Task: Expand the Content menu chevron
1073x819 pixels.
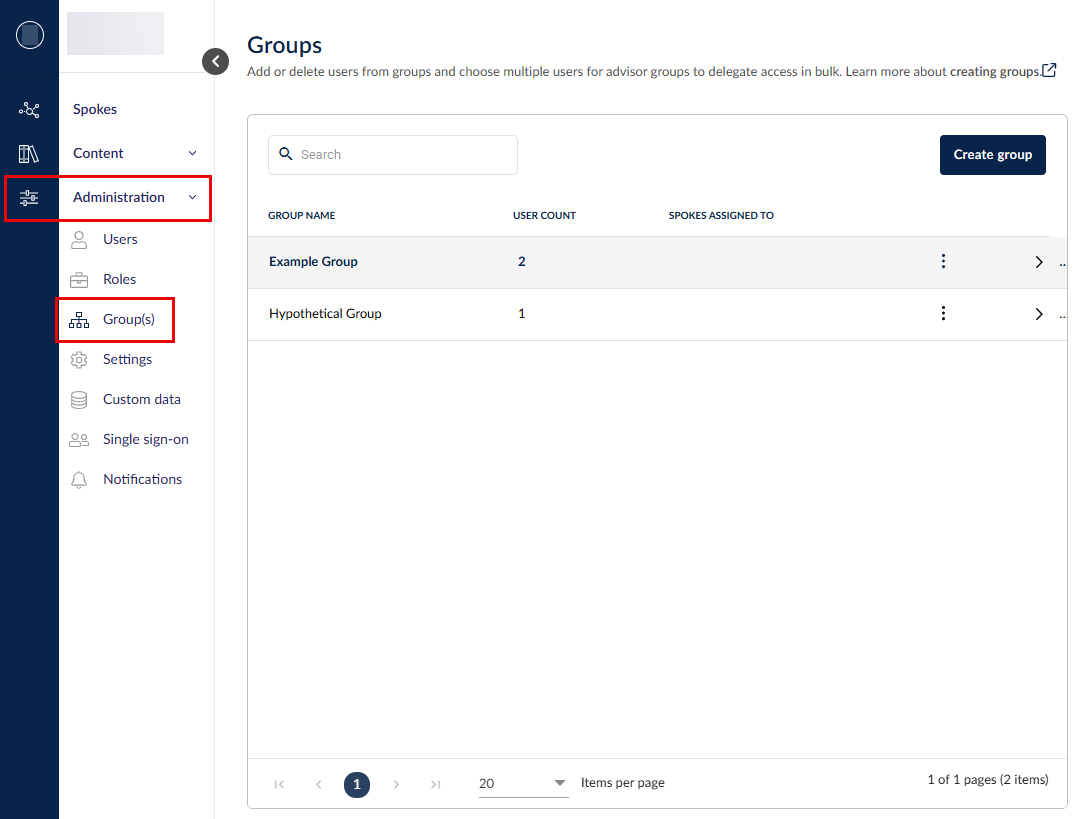Action: pyautogui.click(x=193, y=154)
